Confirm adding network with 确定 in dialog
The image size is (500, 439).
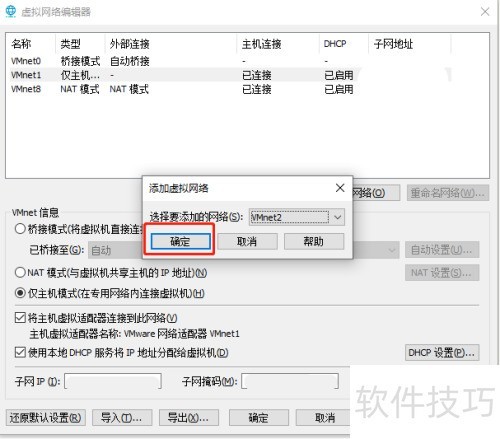[180, 241]
